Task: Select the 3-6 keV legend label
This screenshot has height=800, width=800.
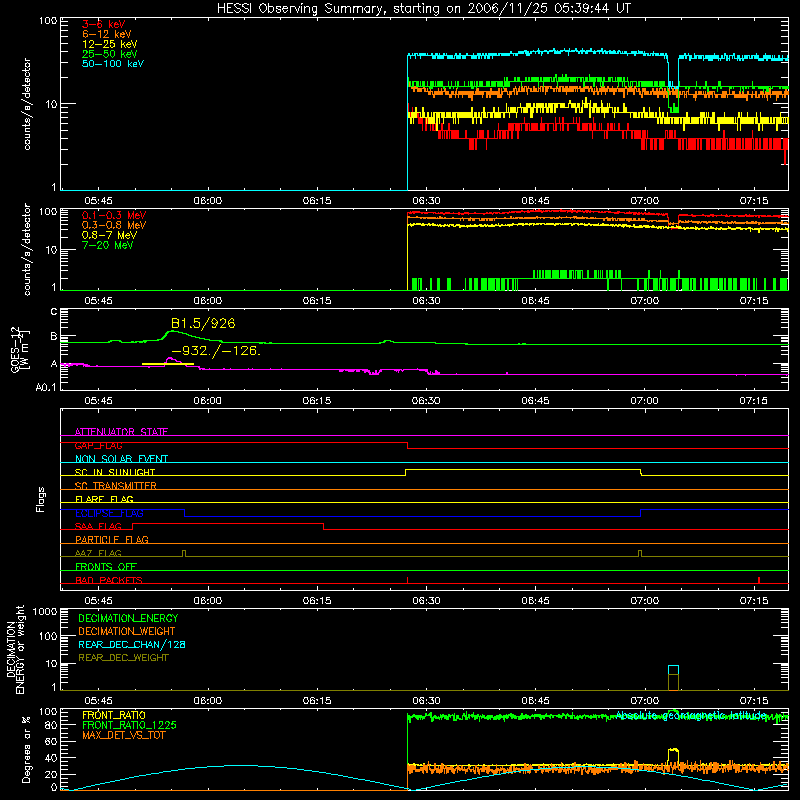Action: (104, 24)
